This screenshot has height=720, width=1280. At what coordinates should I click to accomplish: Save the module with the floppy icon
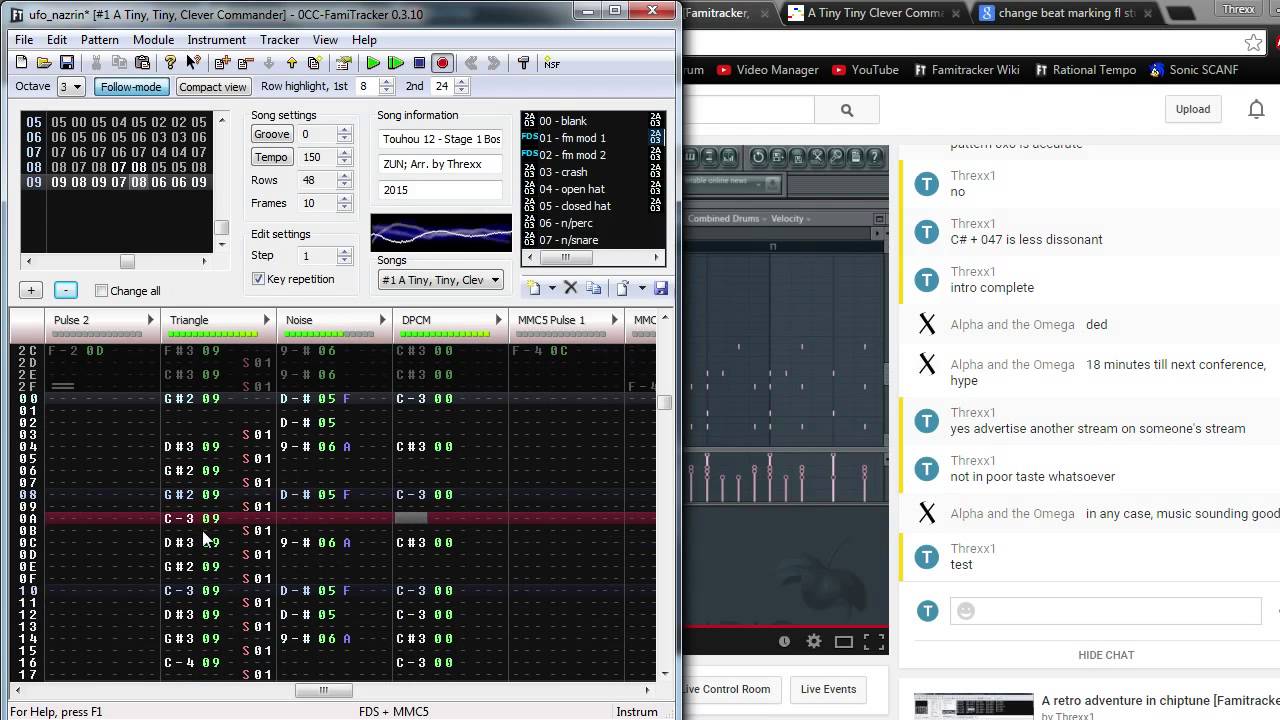click(x=66, y=63)
